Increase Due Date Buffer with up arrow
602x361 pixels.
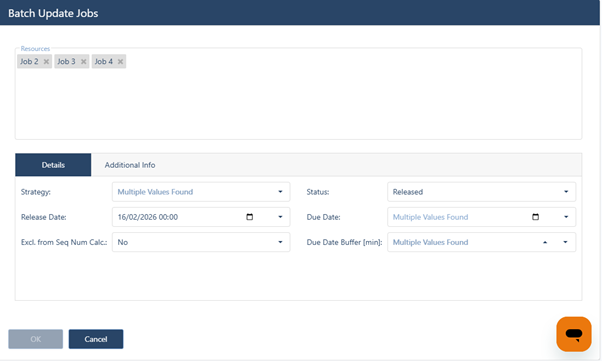pos(545,242)
